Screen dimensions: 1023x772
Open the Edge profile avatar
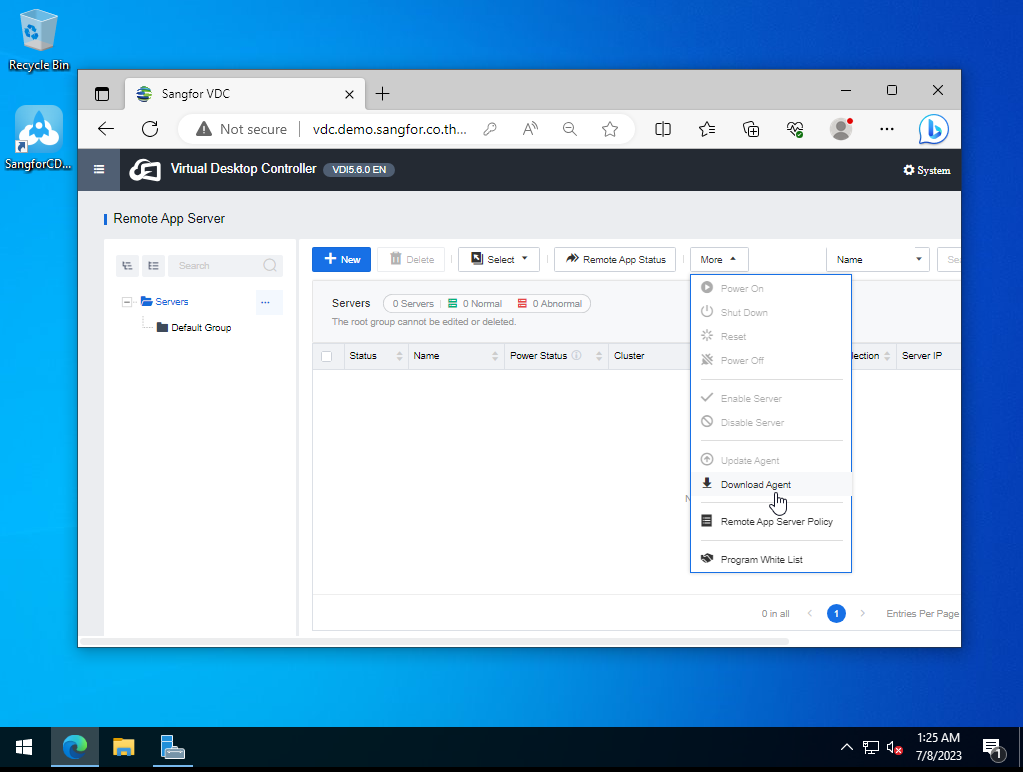[841, 129]
